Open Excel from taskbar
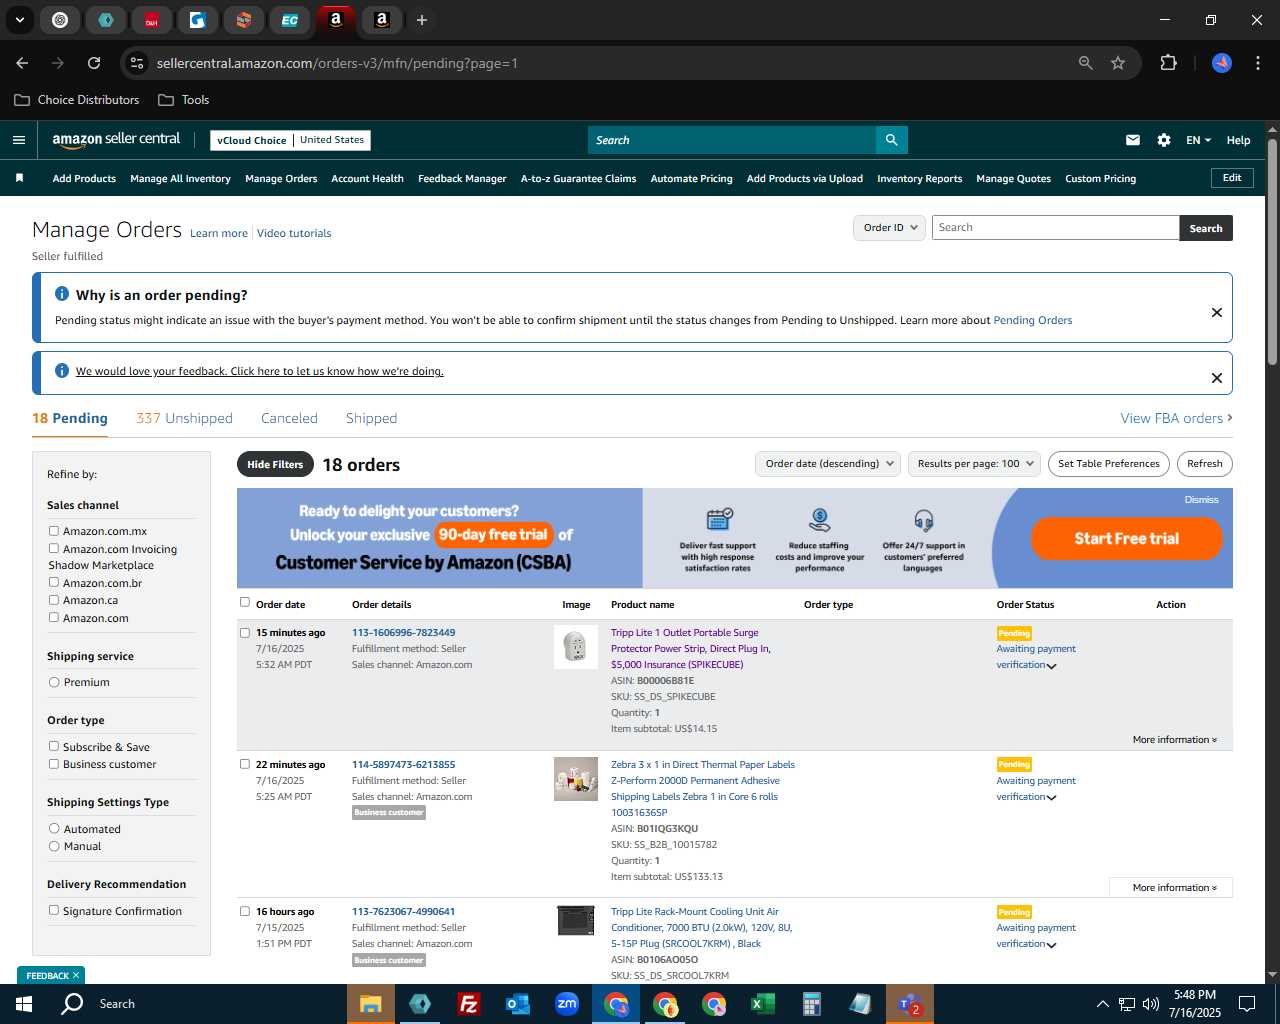 point(762,1004)
